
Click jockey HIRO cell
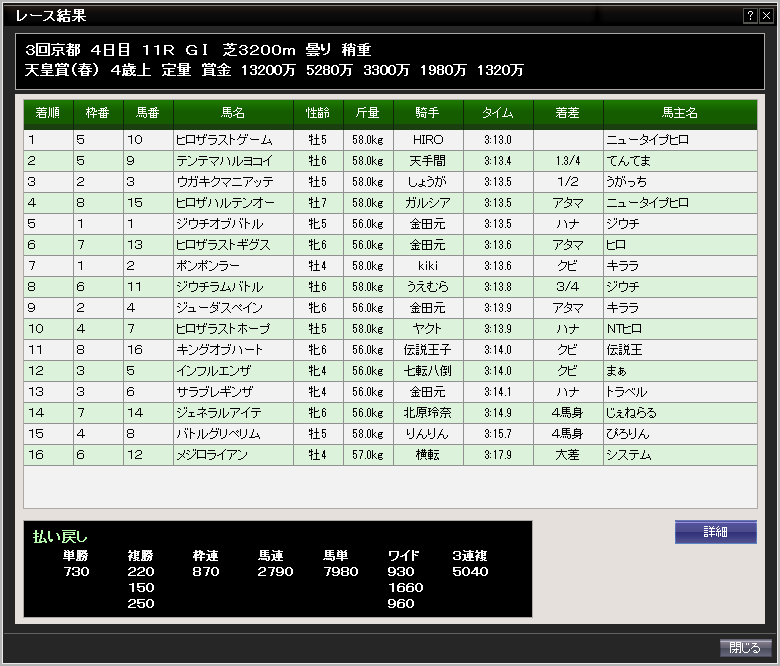coord(428,140)
